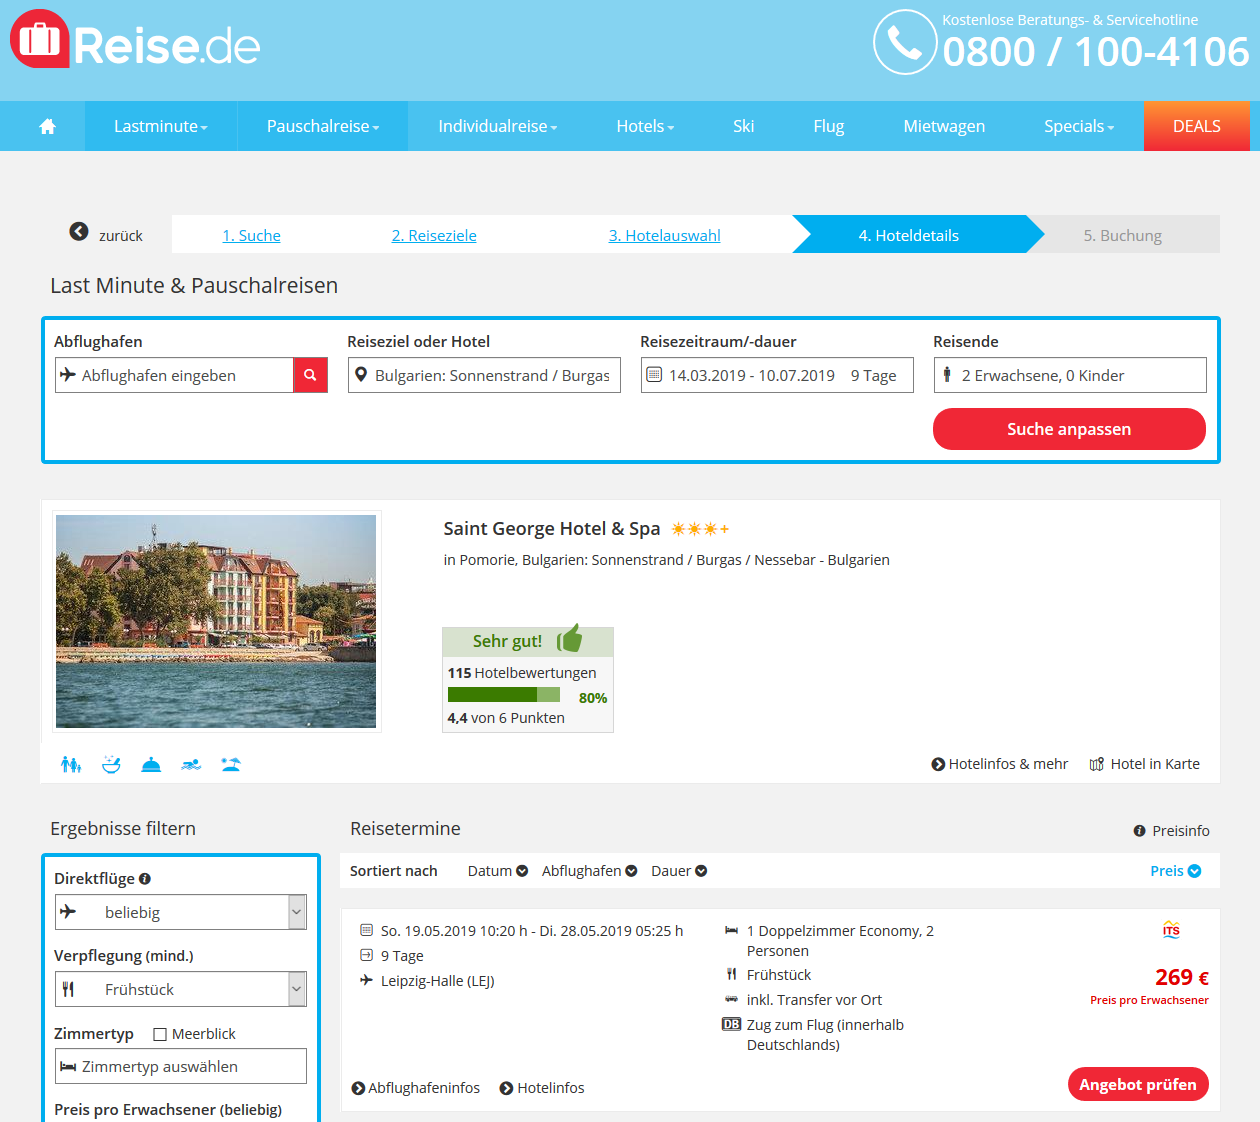Go to the home icon in navigation
1260x1122 pixels.
[47, 126]
